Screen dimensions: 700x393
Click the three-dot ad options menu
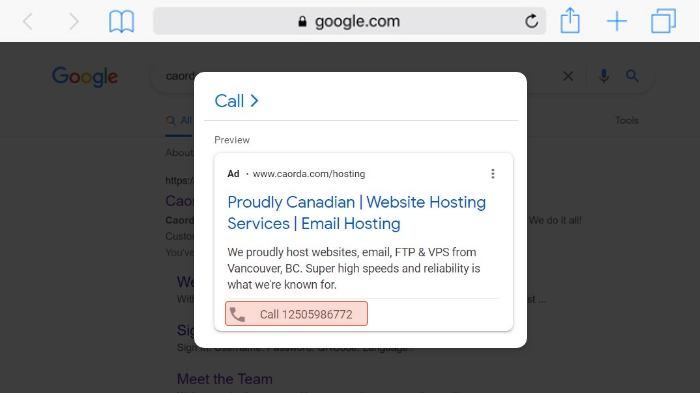click(x=493, y=174)
